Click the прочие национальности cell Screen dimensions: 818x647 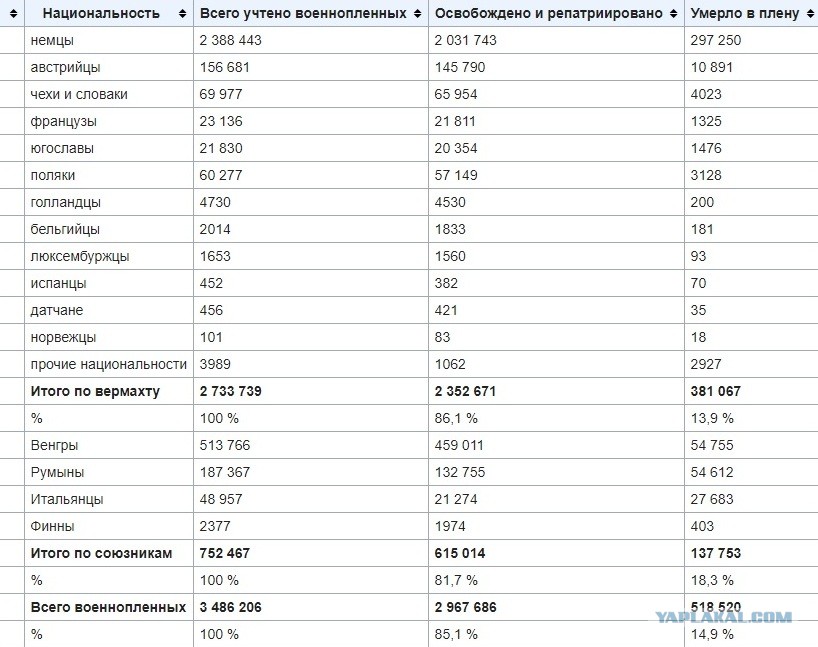pos(109,364)
